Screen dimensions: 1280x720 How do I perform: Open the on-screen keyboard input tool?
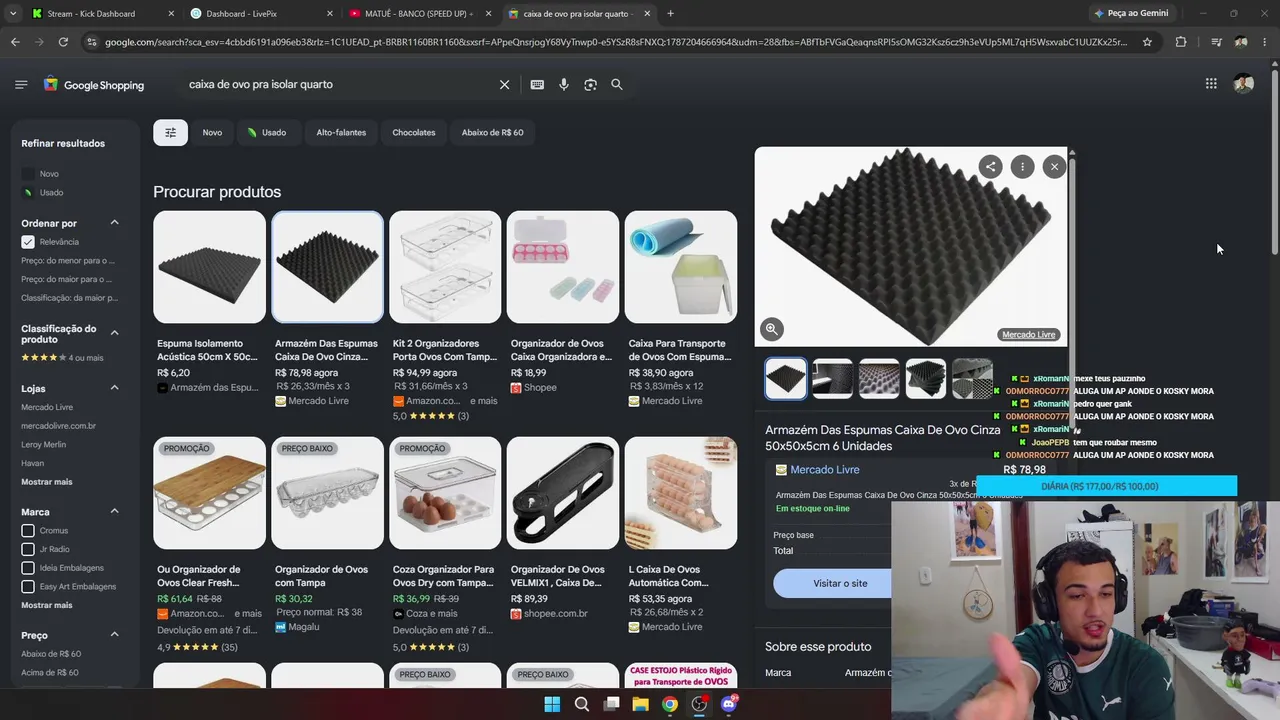[x=537, y=85]
